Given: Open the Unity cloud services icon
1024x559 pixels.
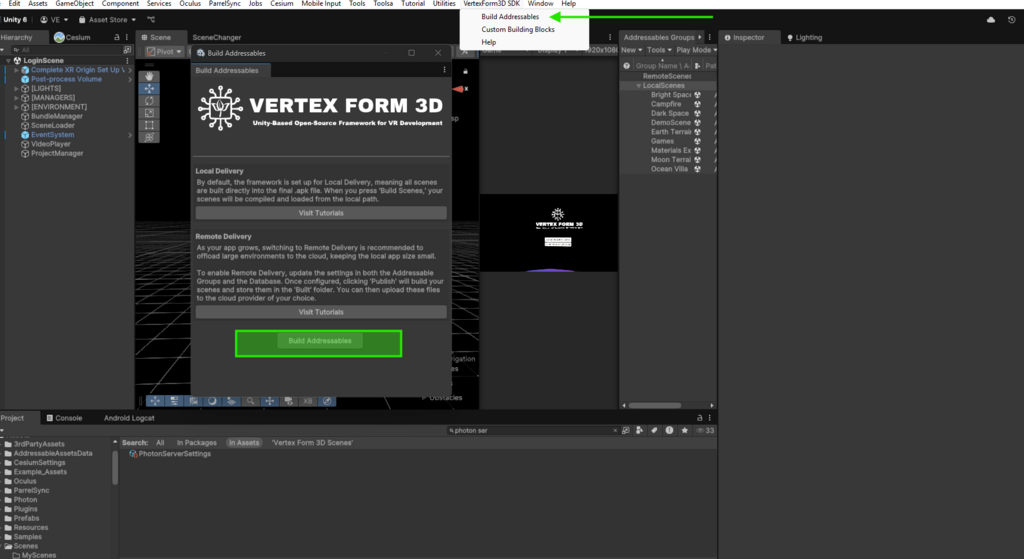Looking at the screenshot, I should click(991, 19).
